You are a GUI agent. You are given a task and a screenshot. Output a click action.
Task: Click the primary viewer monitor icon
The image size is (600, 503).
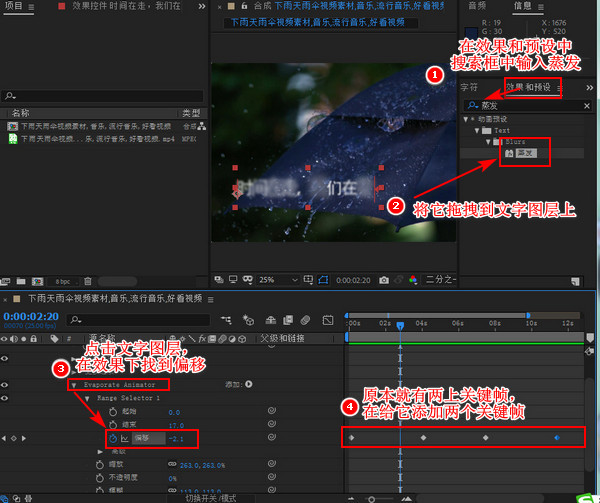[233, 280]
